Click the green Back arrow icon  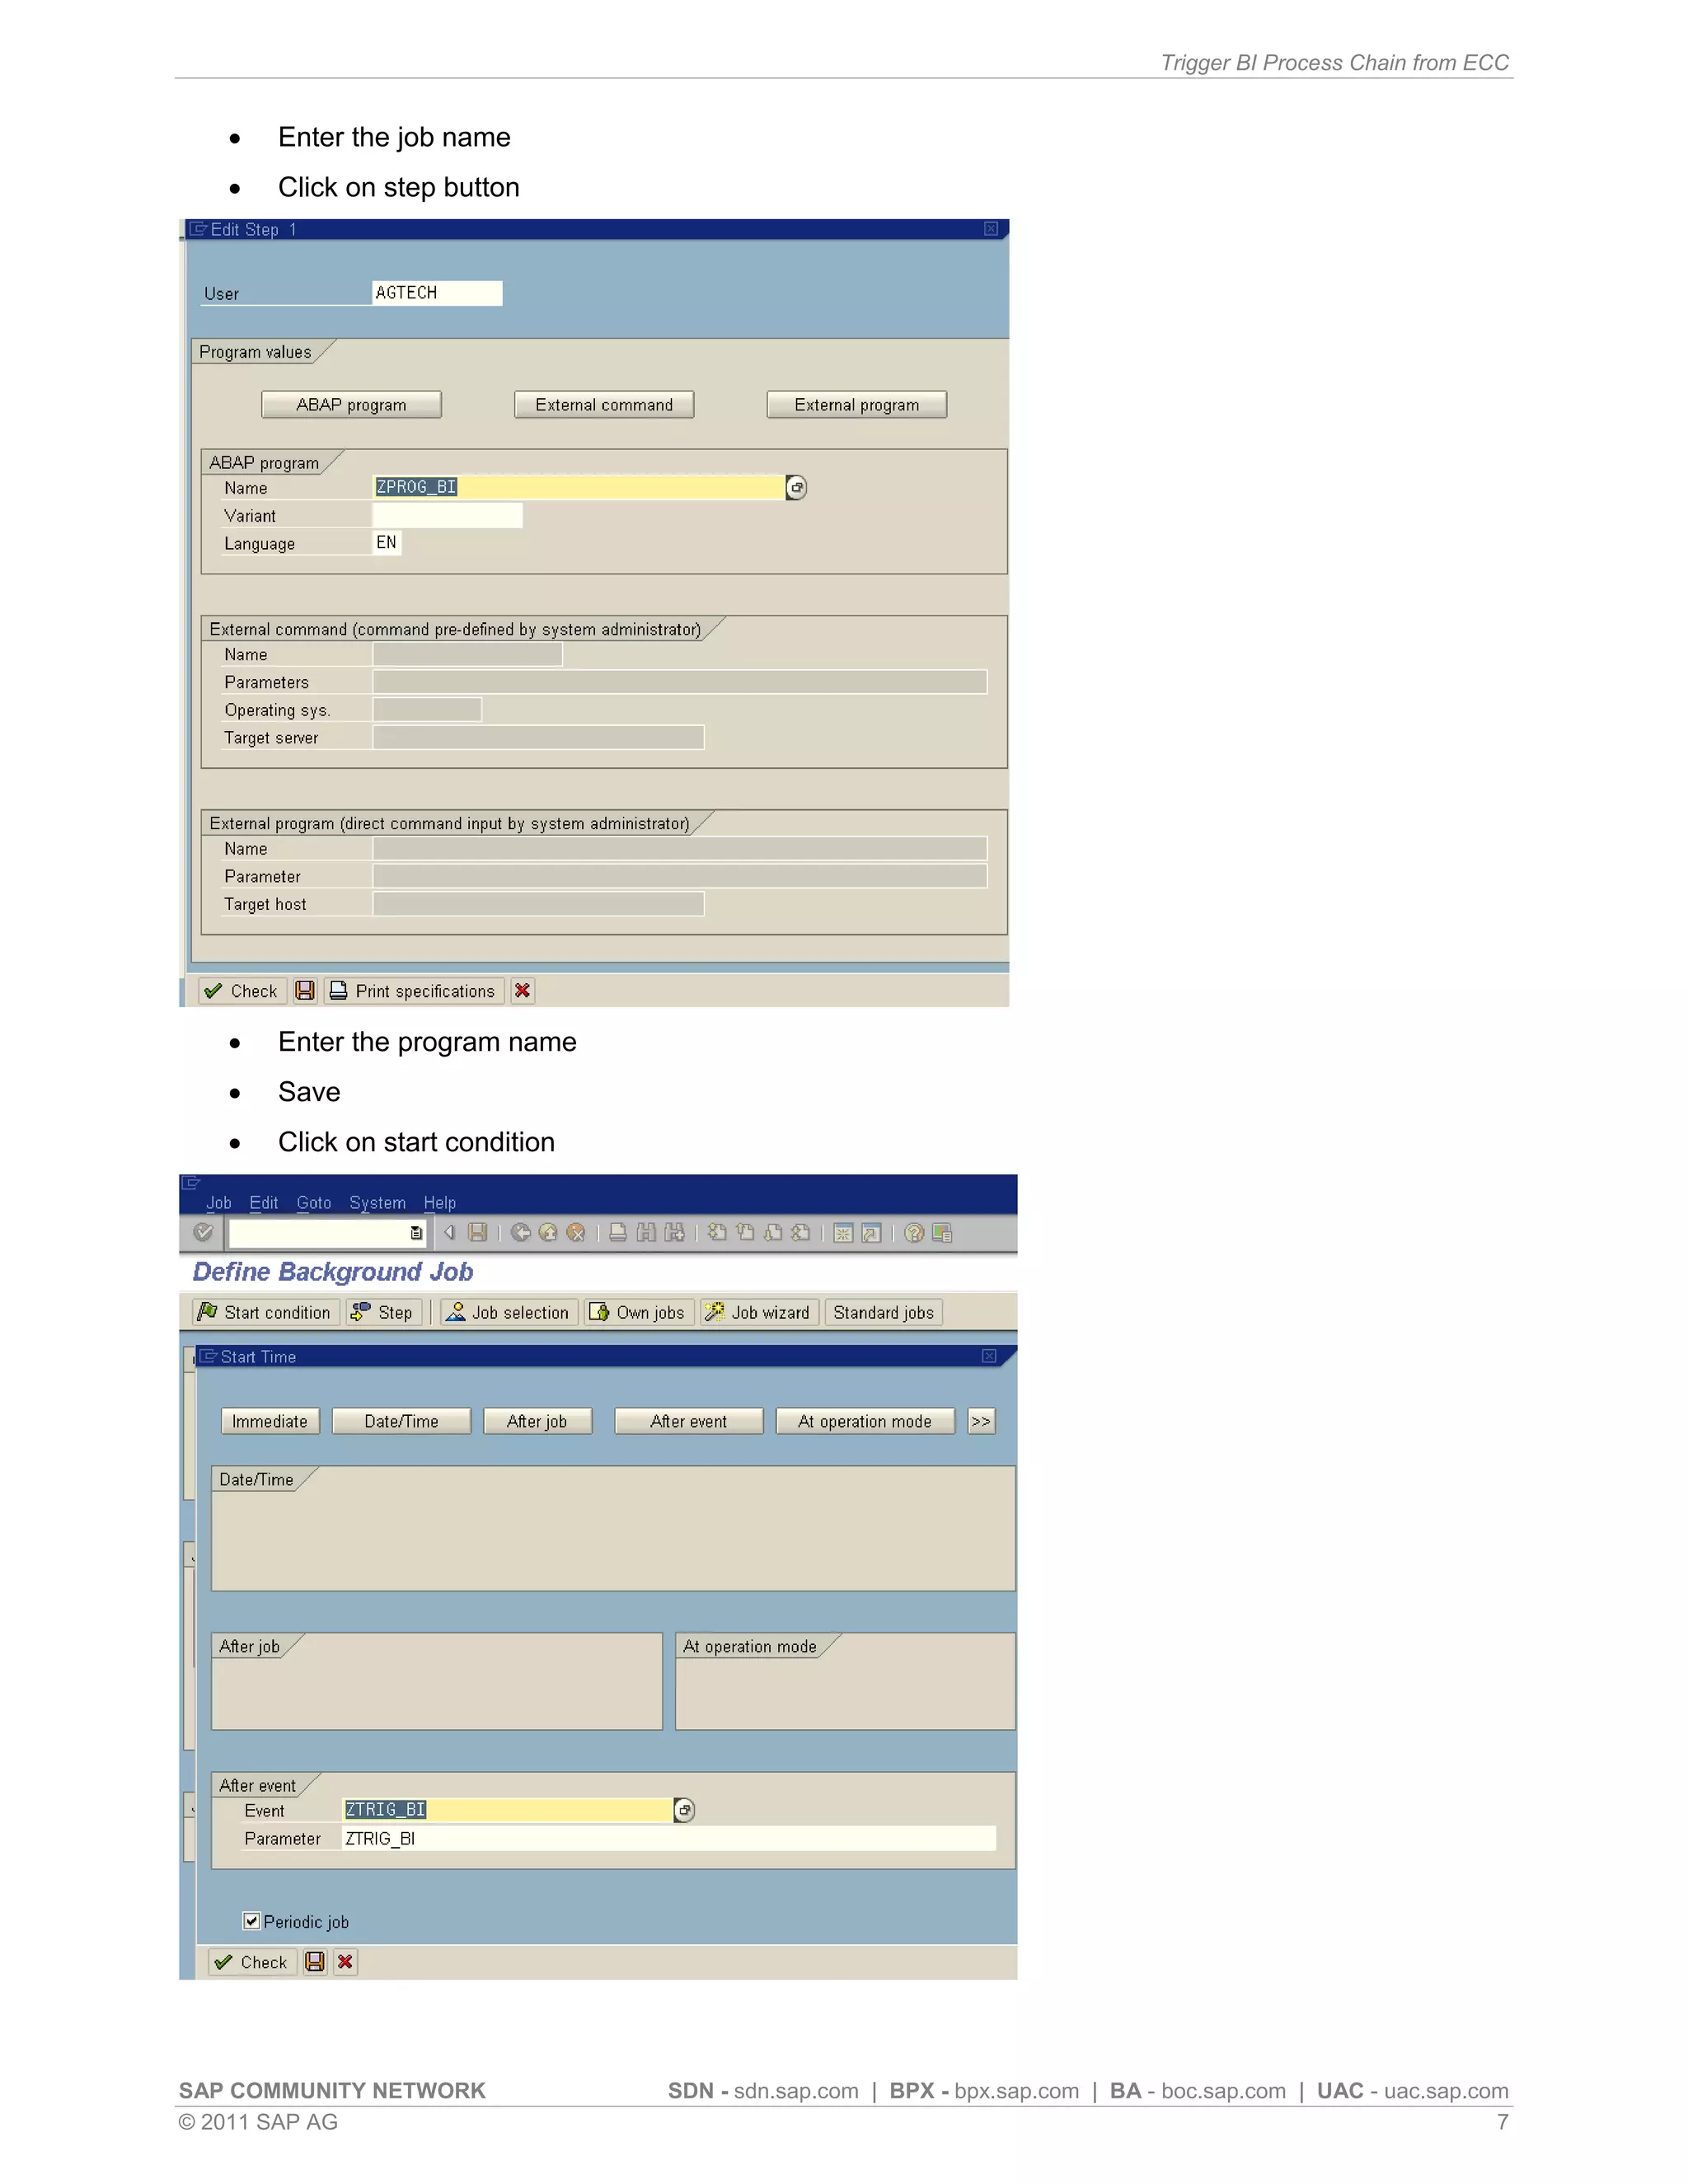point(520,1233)
